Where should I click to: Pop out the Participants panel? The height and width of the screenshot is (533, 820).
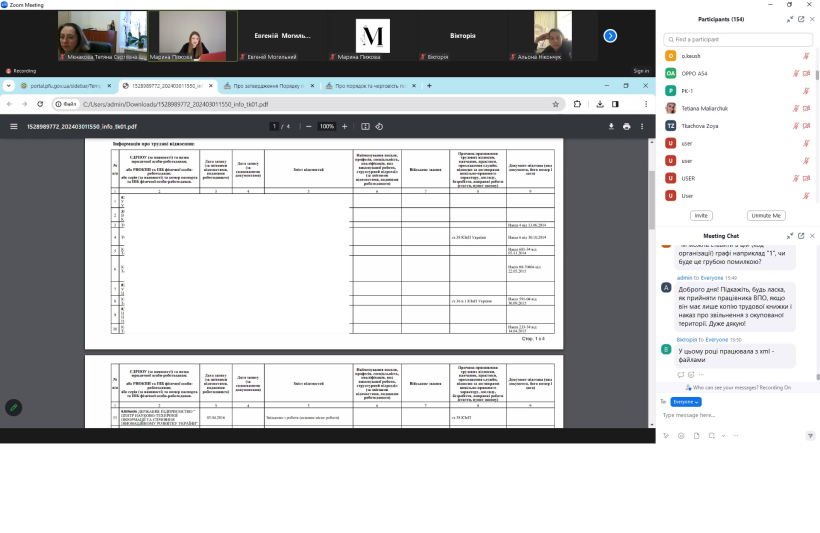point(801,19)
